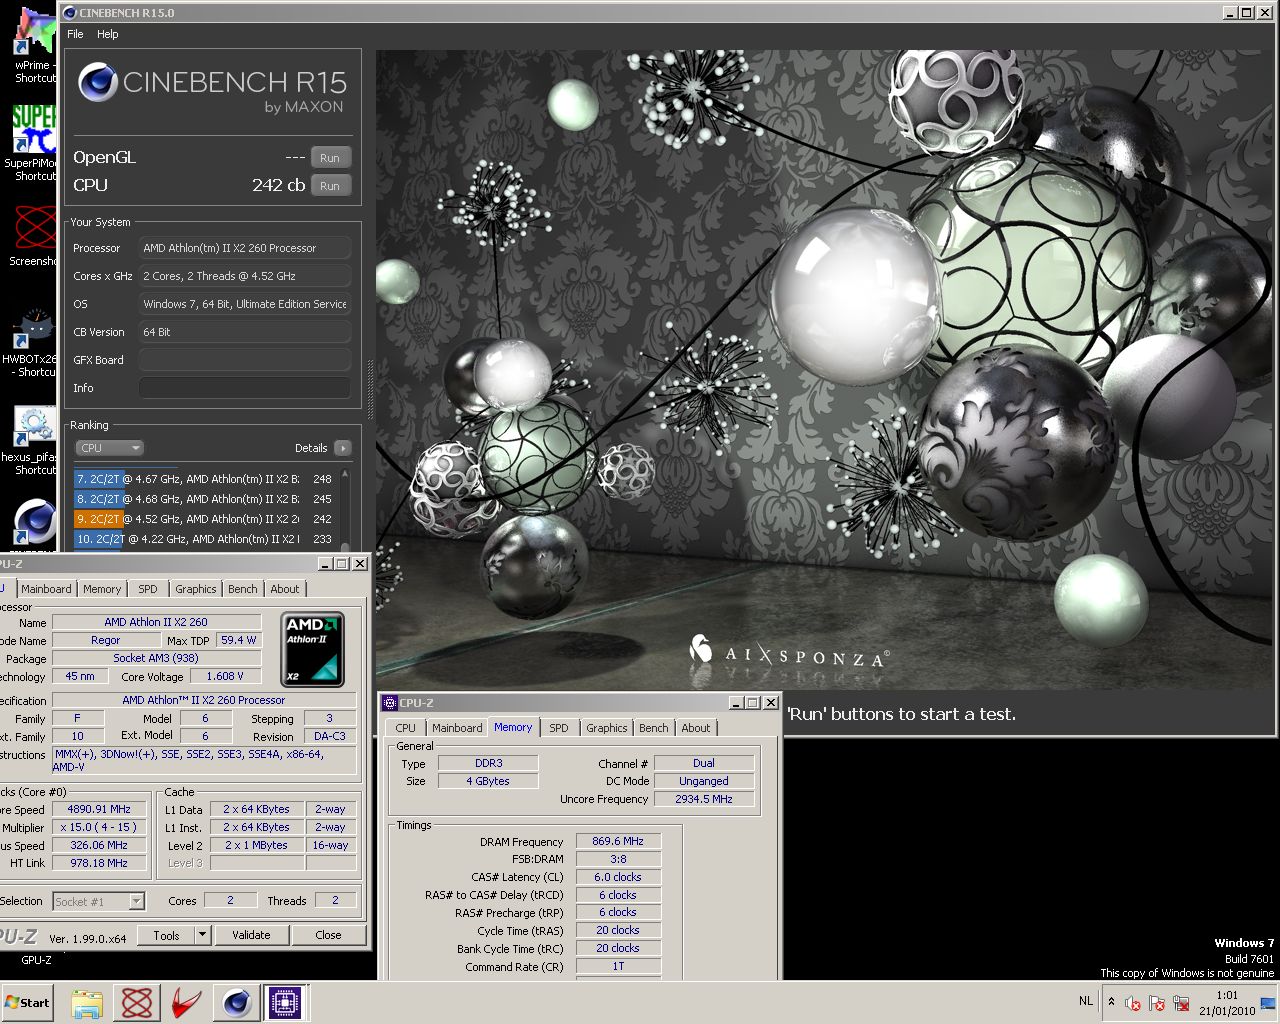Click the NL language indicator
Screen dimensions: 1280x1024
click(1086, 1001)
